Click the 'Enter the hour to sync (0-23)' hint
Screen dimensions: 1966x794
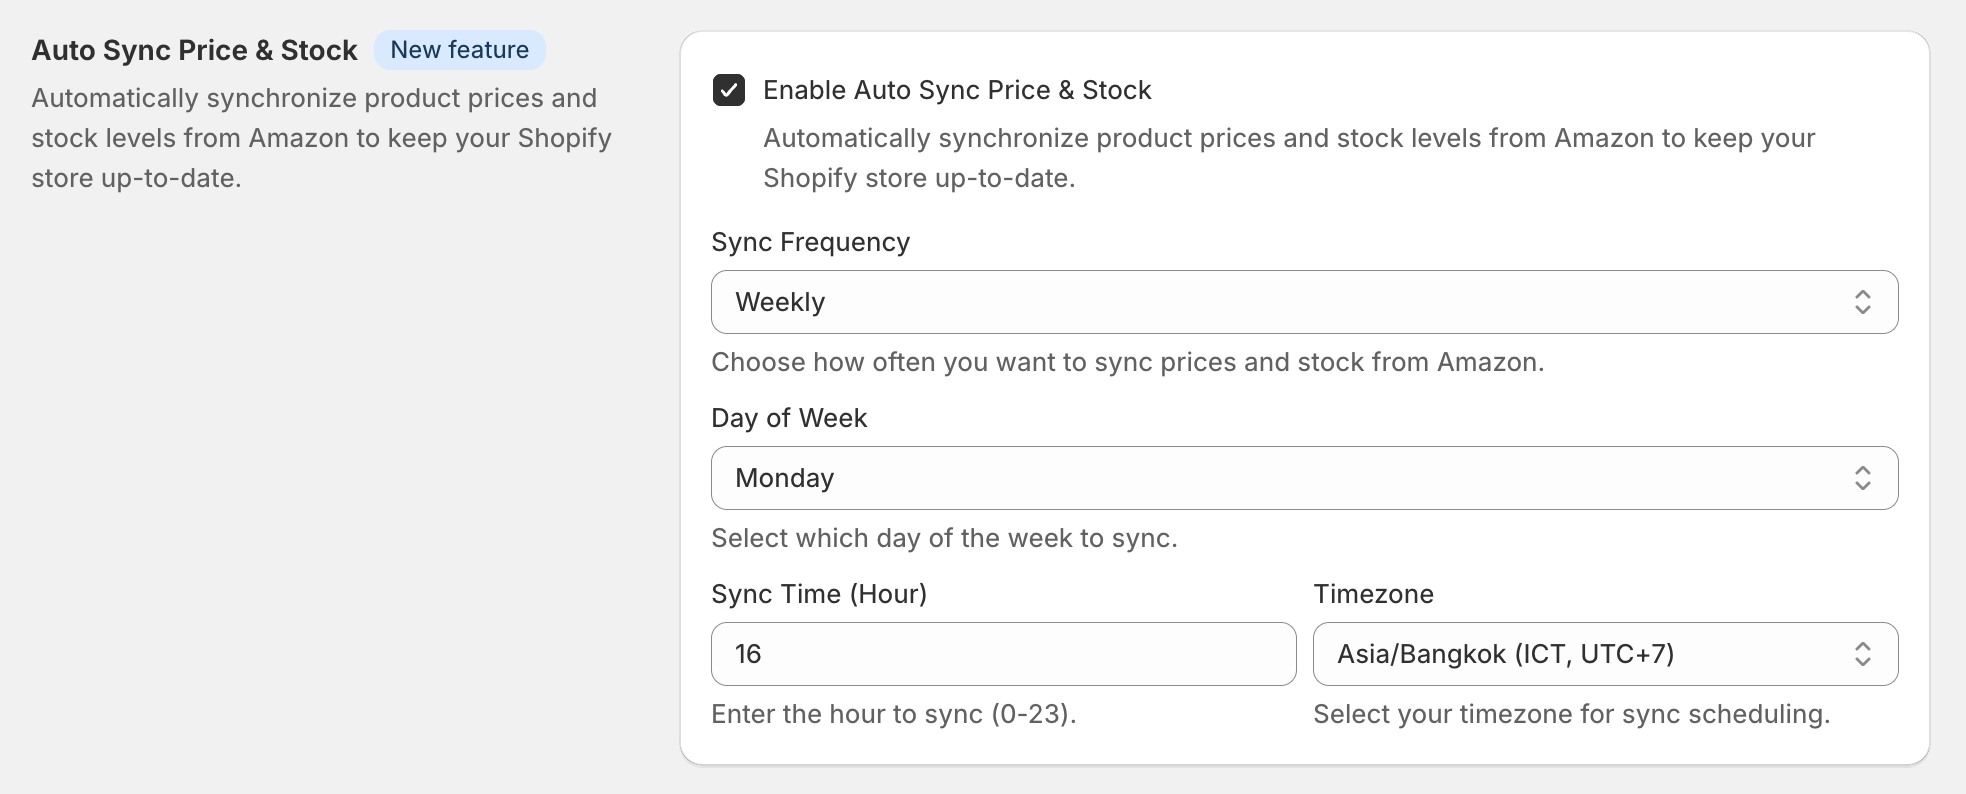(893, 714)
